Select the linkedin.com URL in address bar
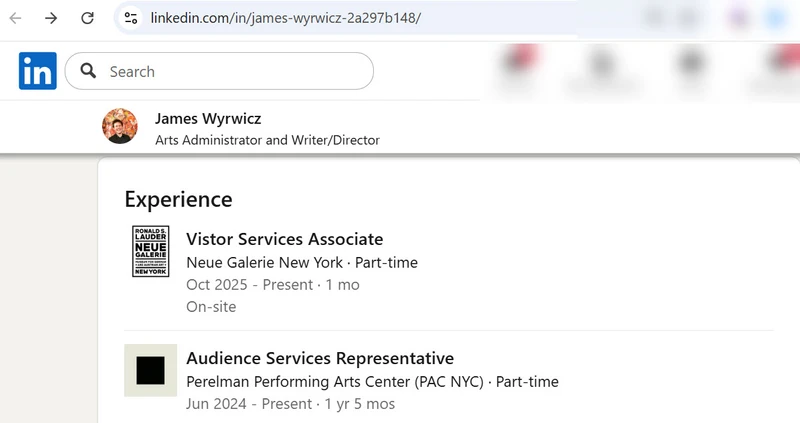800x423 pixels. pos(285,18)
